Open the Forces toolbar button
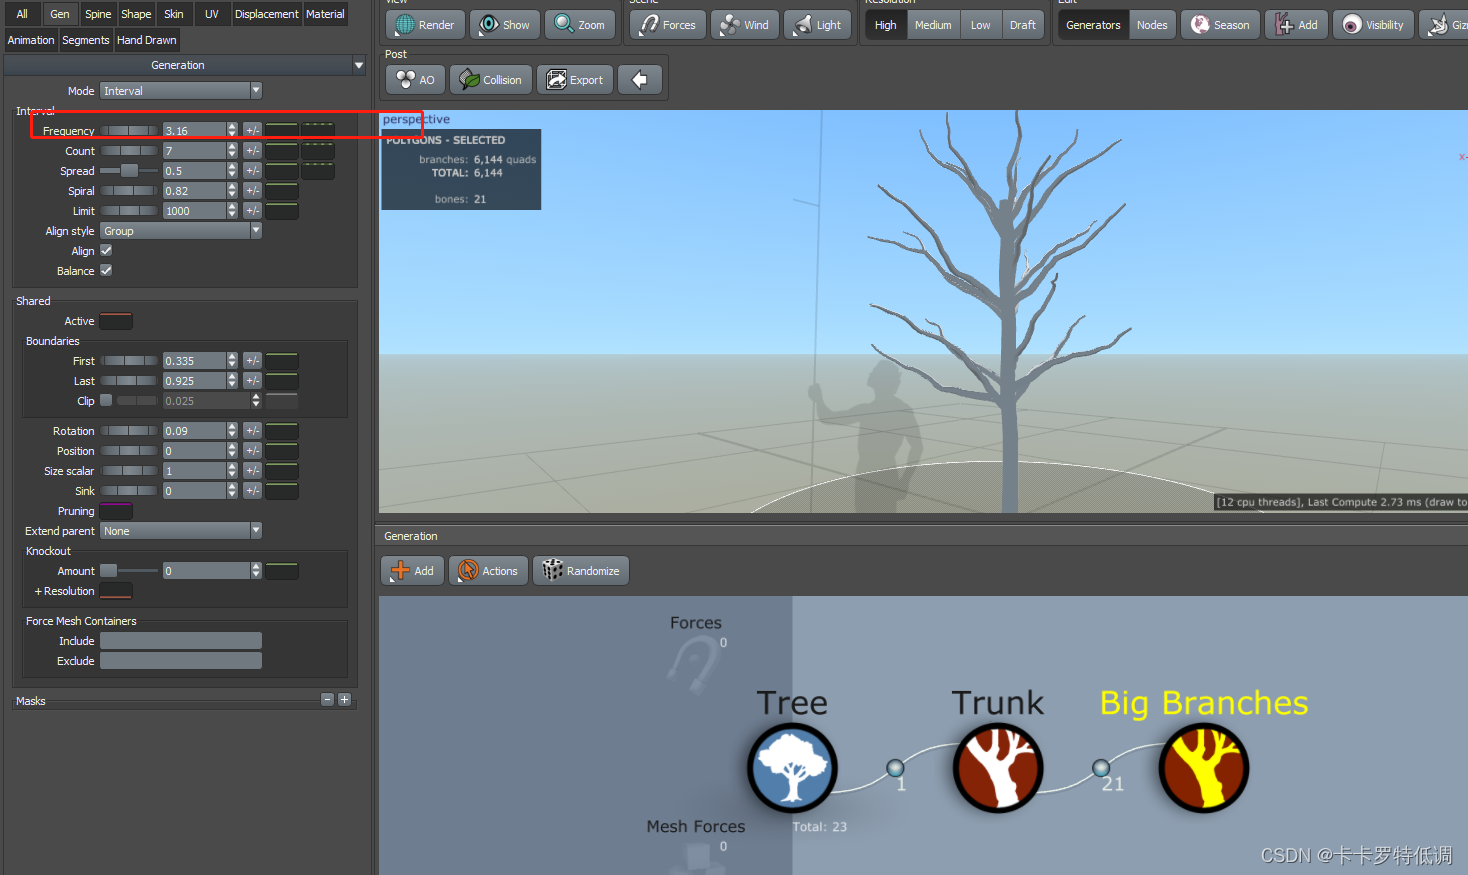This screenshot has width=1468, height=875. pos(668,25)
